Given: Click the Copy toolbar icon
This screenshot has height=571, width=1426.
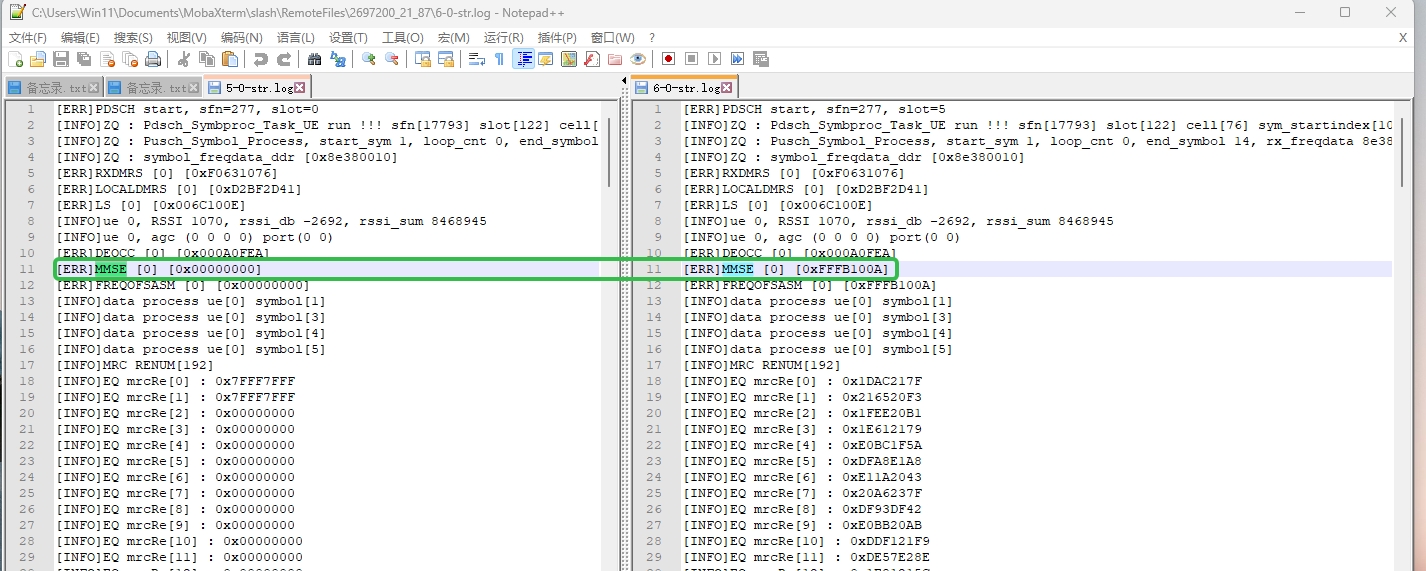Looking at the screenshot, I should click(207, 59).
